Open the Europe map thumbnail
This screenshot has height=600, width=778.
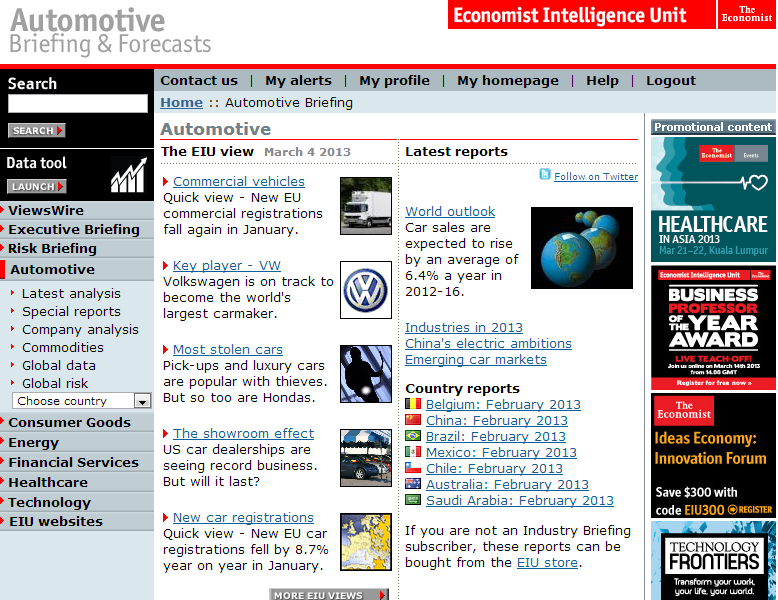point(366,542)
